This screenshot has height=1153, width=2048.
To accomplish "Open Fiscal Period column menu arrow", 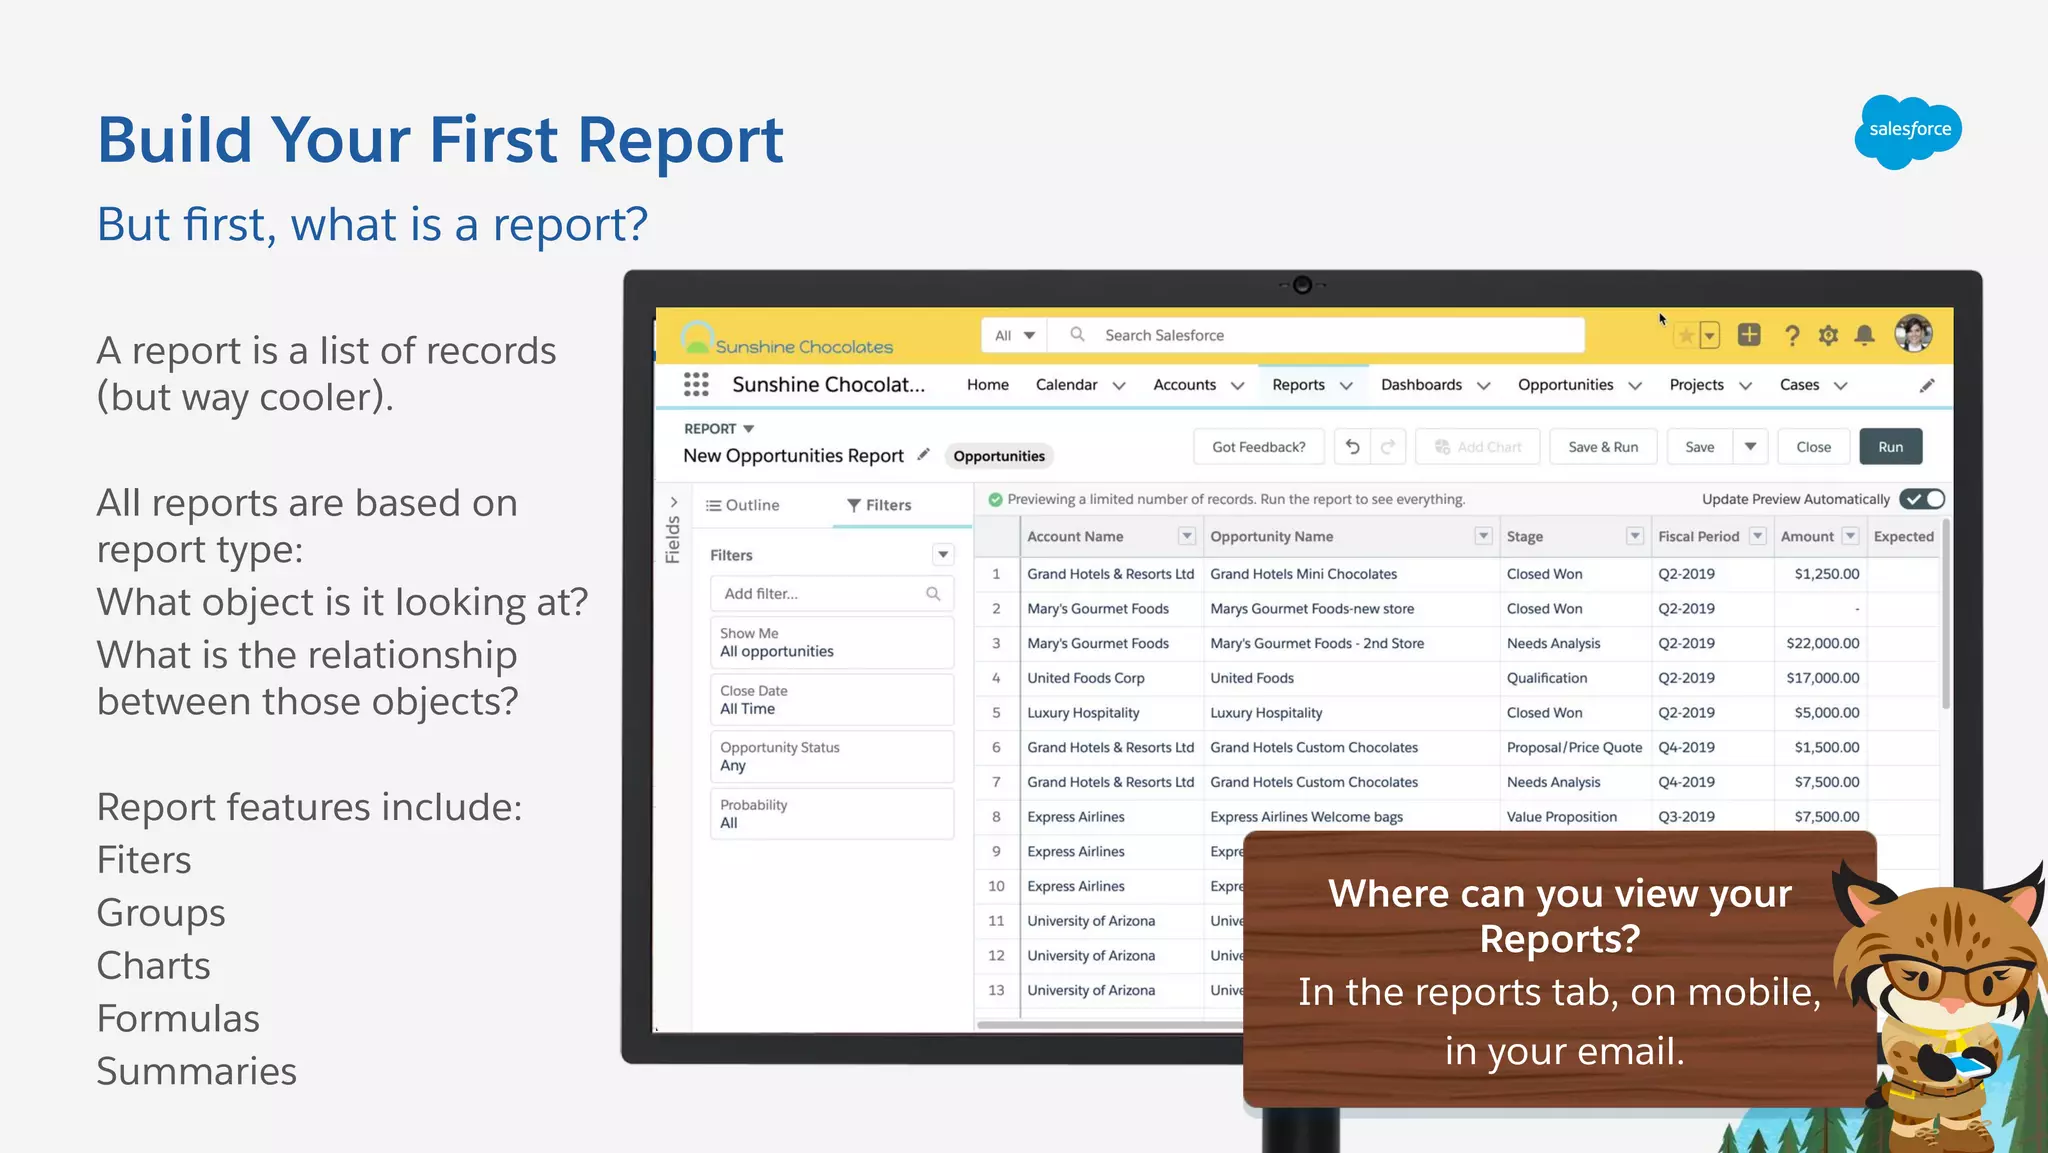I will 1758,537.
